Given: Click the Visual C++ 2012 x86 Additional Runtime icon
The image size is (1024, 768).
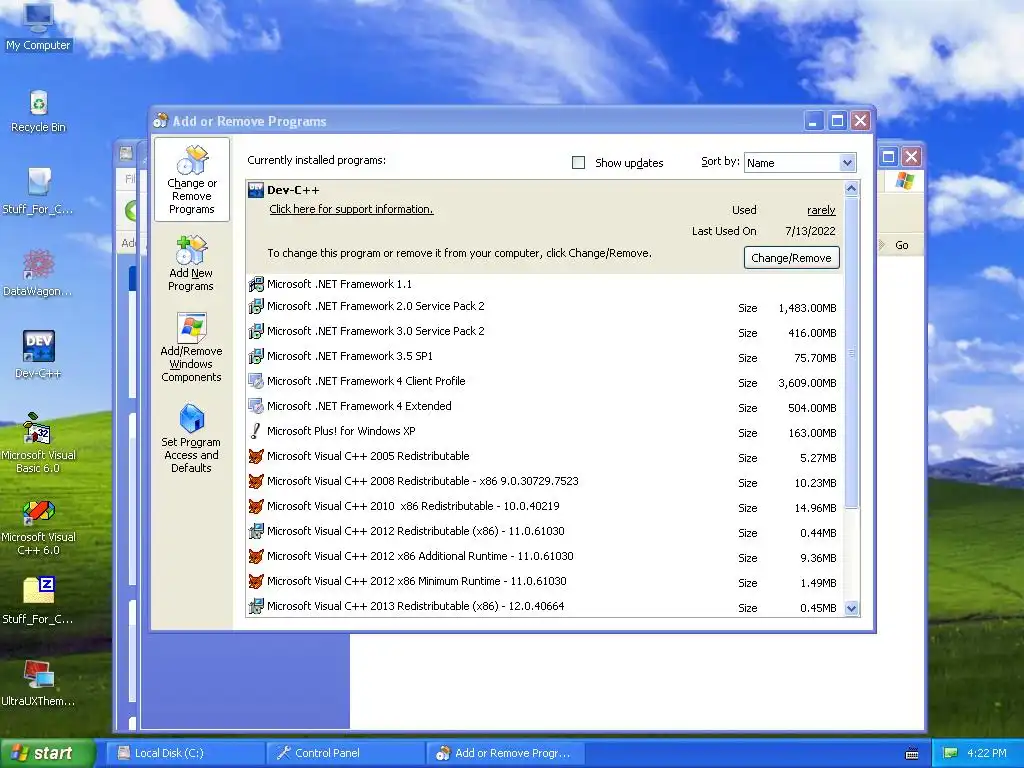Looking at the screenshot, I should (256, 556).
